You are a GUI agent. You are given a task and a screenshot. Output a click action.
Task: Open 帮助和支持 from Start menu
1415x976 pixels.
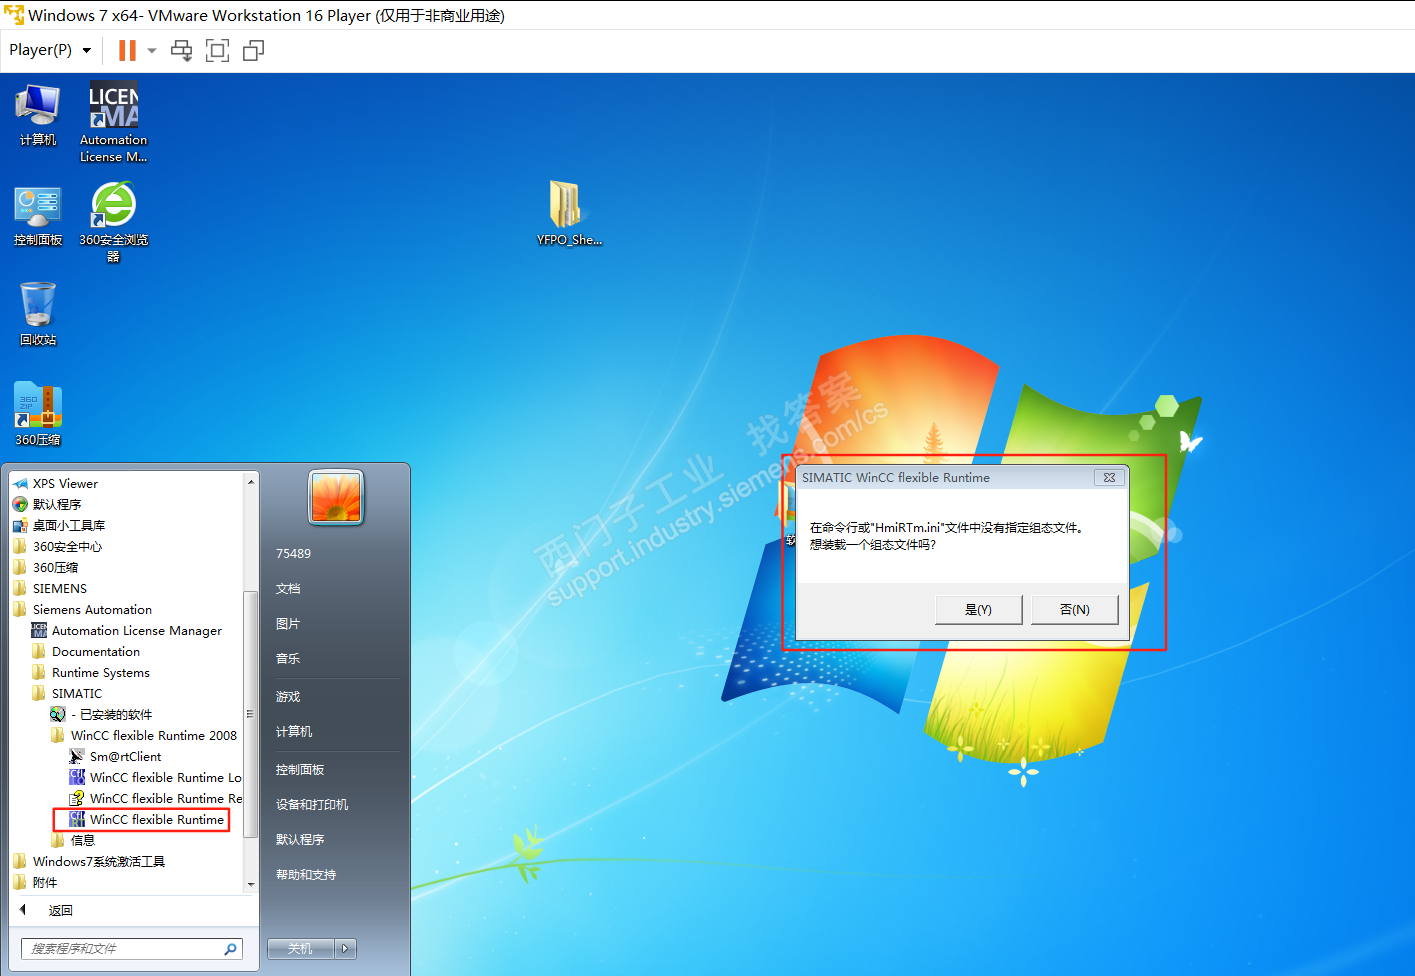306,874
